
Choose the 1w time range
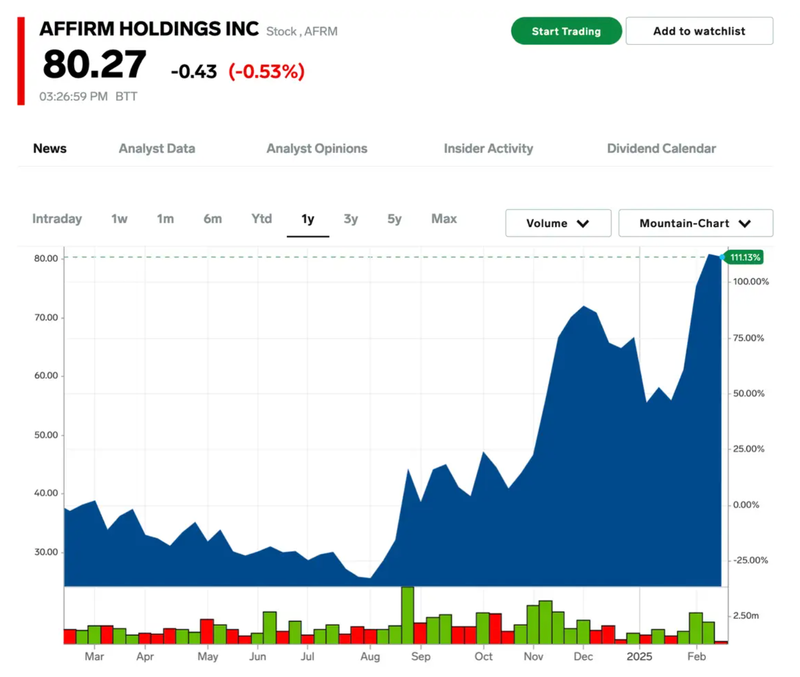[x=119, y=219]
